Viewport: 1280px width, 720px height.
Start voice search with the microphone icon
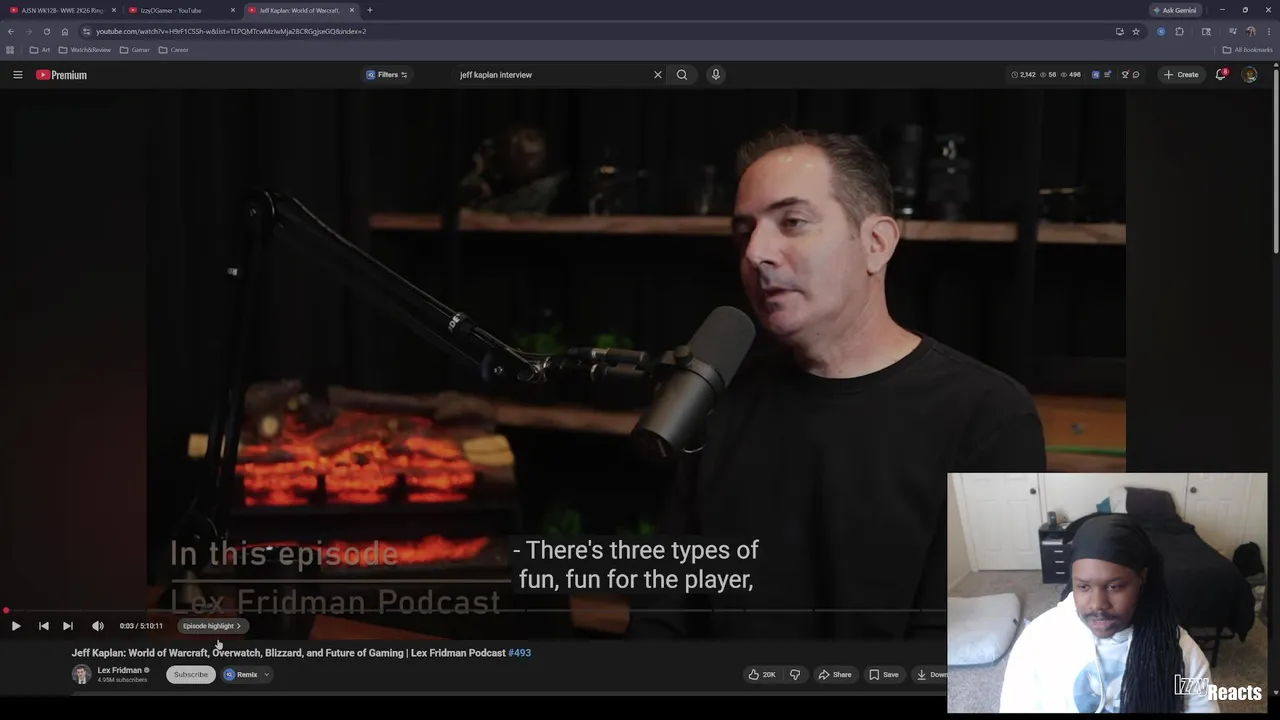coord(715,75)
